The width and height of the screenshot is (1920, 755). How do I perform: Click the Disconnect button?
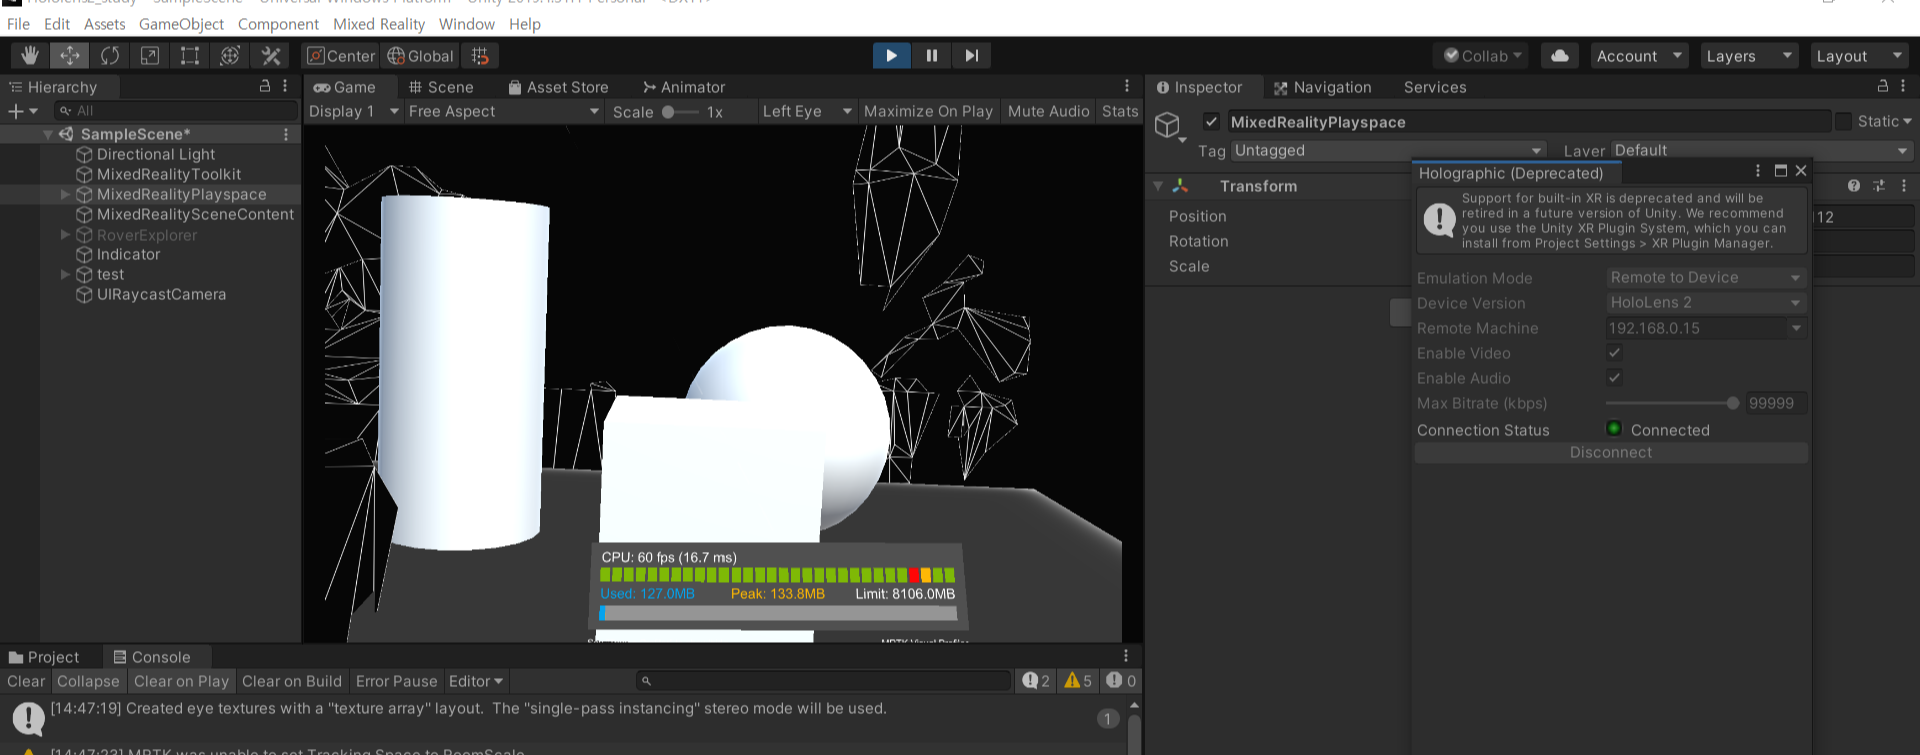point(1611,453)
